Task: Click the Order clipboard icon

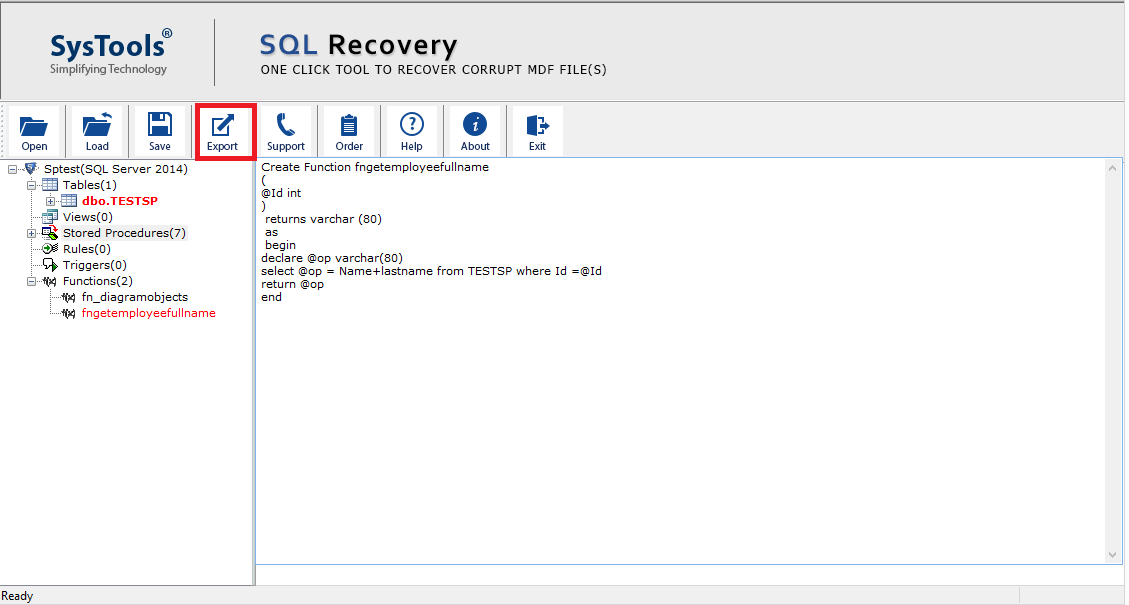Action: coord(349,131)
